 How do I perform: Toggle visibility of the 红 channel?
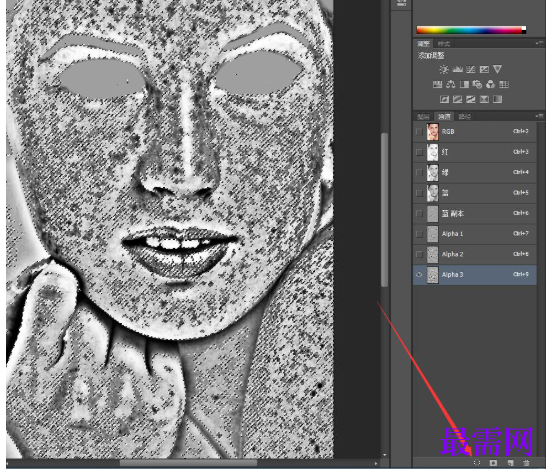[x=419, y=152]
